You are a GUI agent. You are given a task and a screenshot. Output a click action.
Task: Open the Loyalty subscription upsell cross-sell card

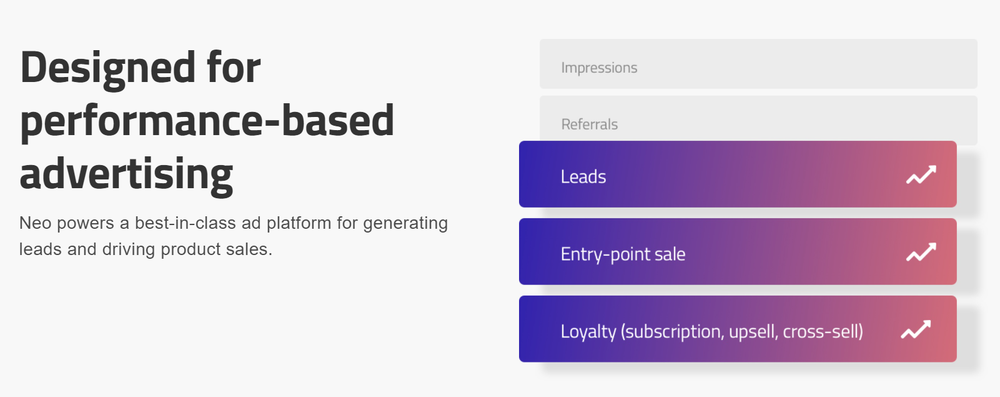click(x=738, y=329)
